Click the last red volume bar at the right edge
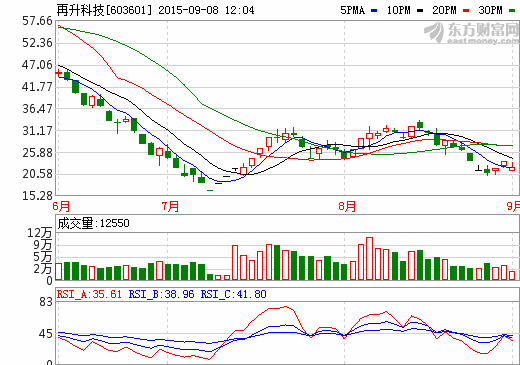The image size is (520, 365). pos(512,275)
